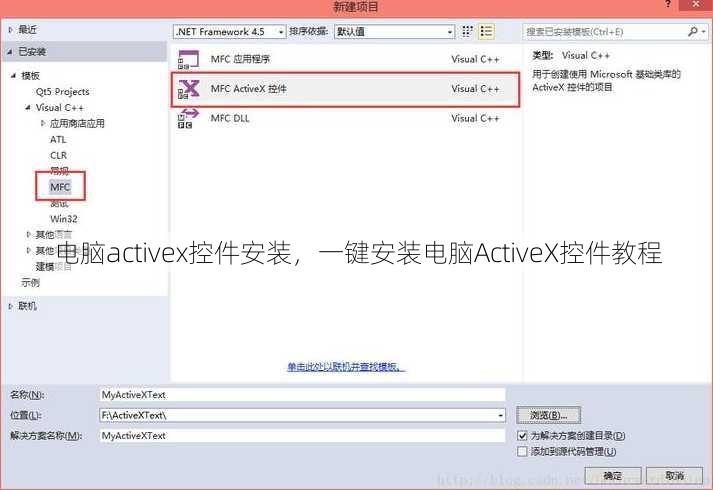Select the MFC DLL template icon

[187, 118]
